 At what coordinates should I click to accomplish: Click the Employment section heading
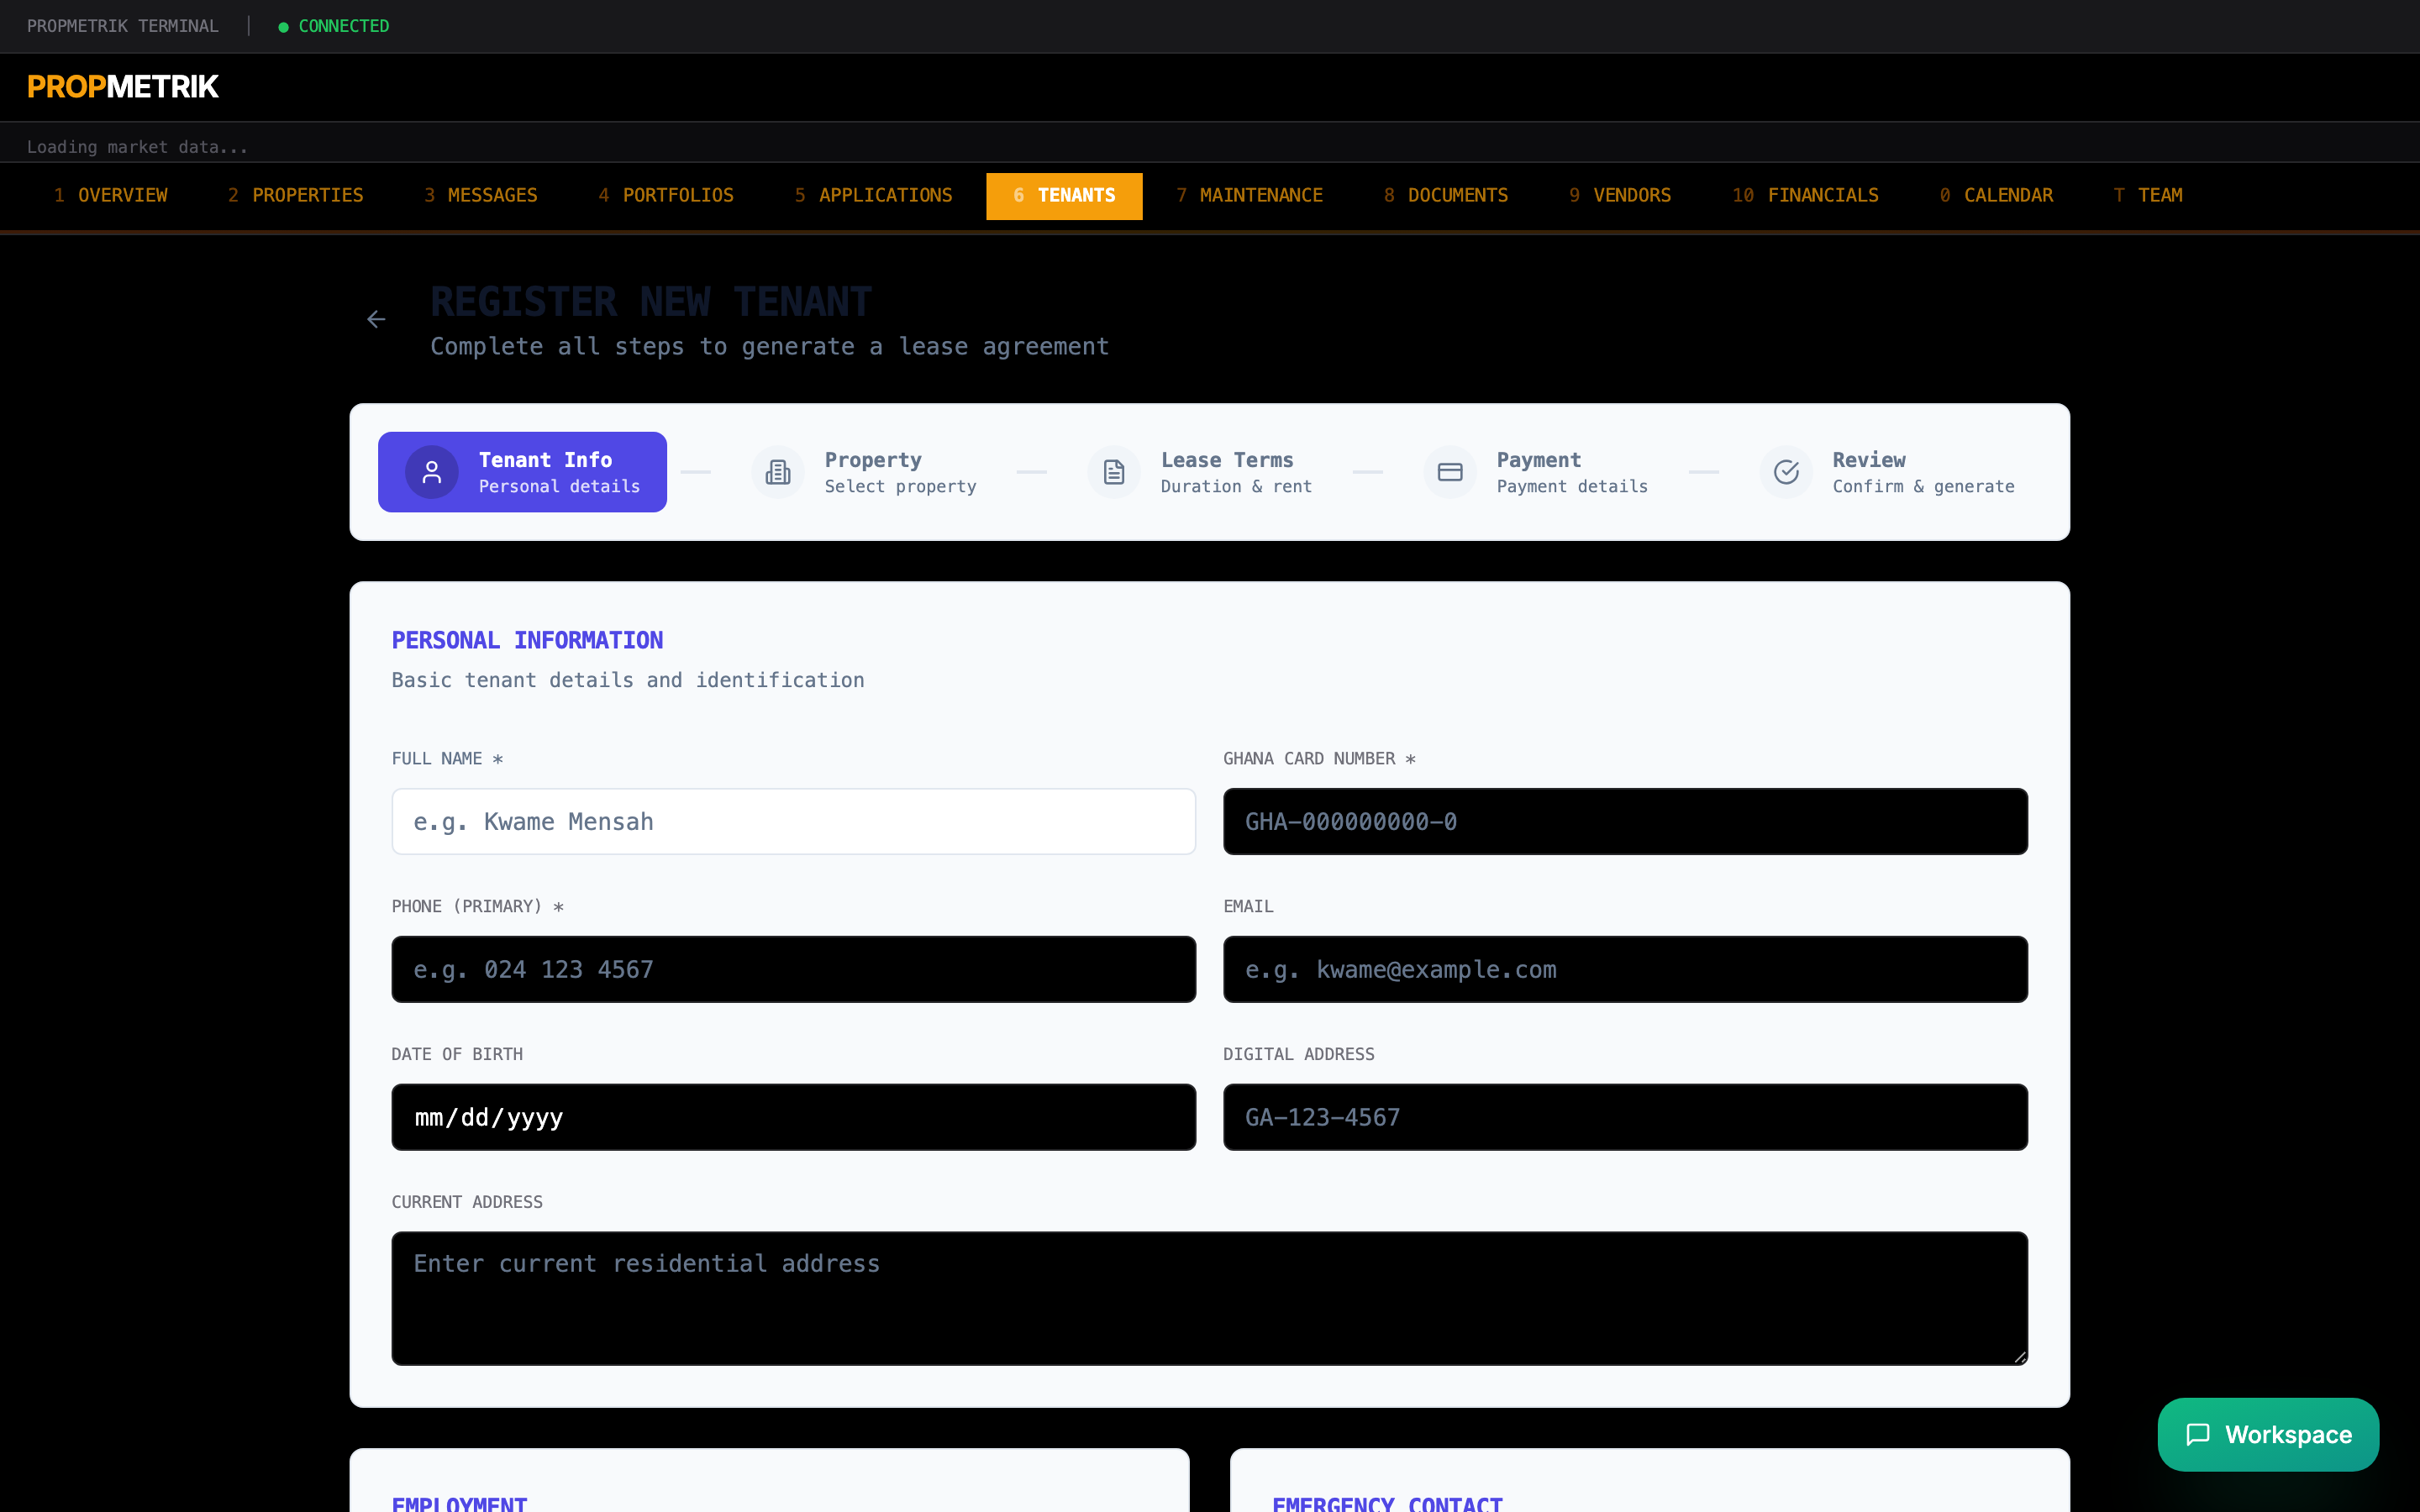459,1504
